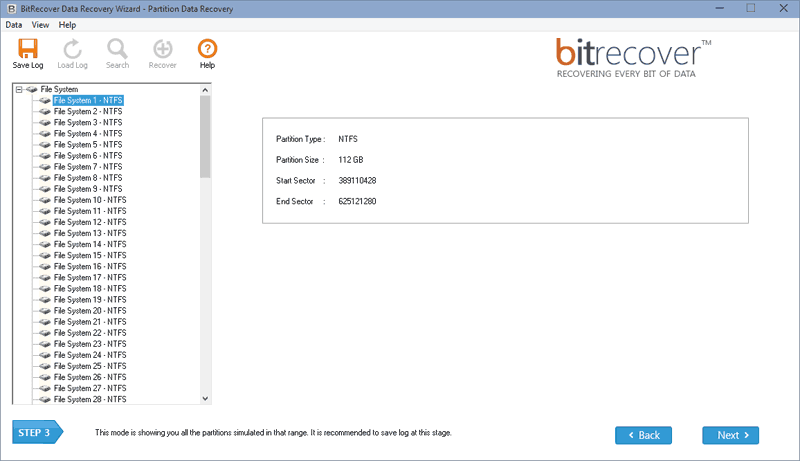Click the Save Log toolbar icon
The image size is (800, 461).
(x=28, y=49)
